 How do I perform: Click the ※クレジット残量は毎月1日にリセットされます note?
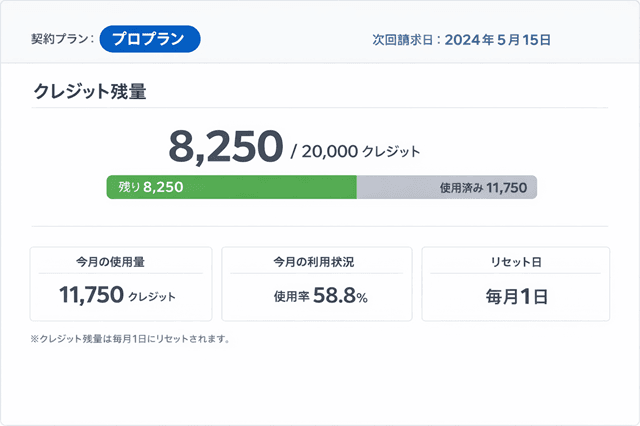click(130, 339)
